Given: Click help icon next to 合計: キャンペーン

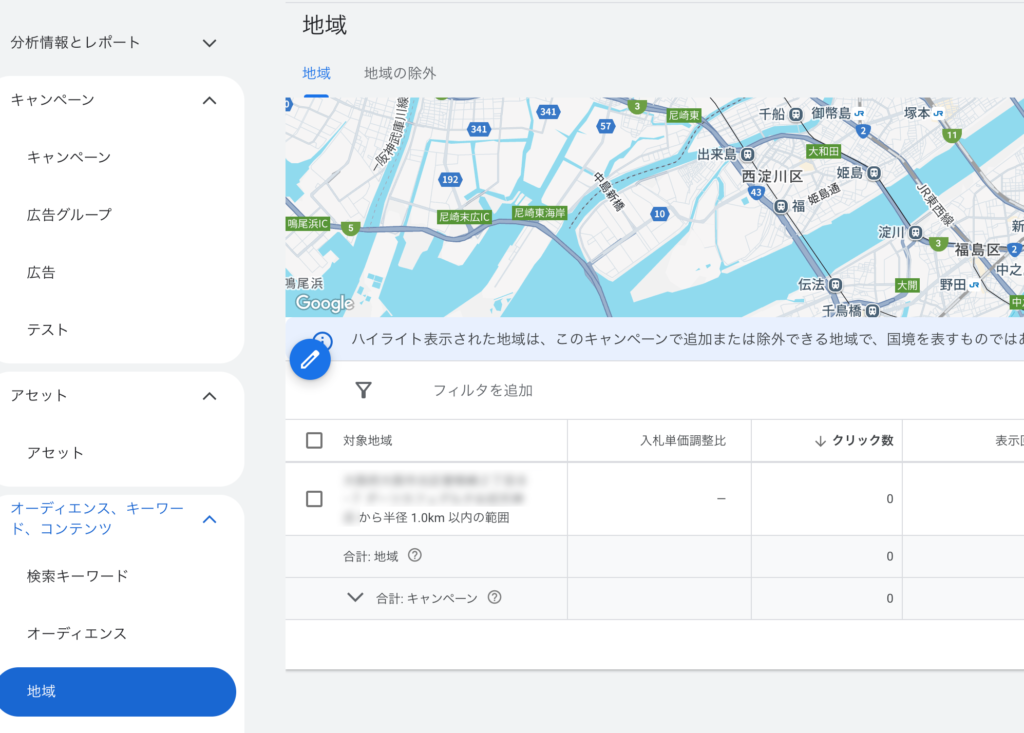Looking at the screenshot, I should (x=494, y=597).
